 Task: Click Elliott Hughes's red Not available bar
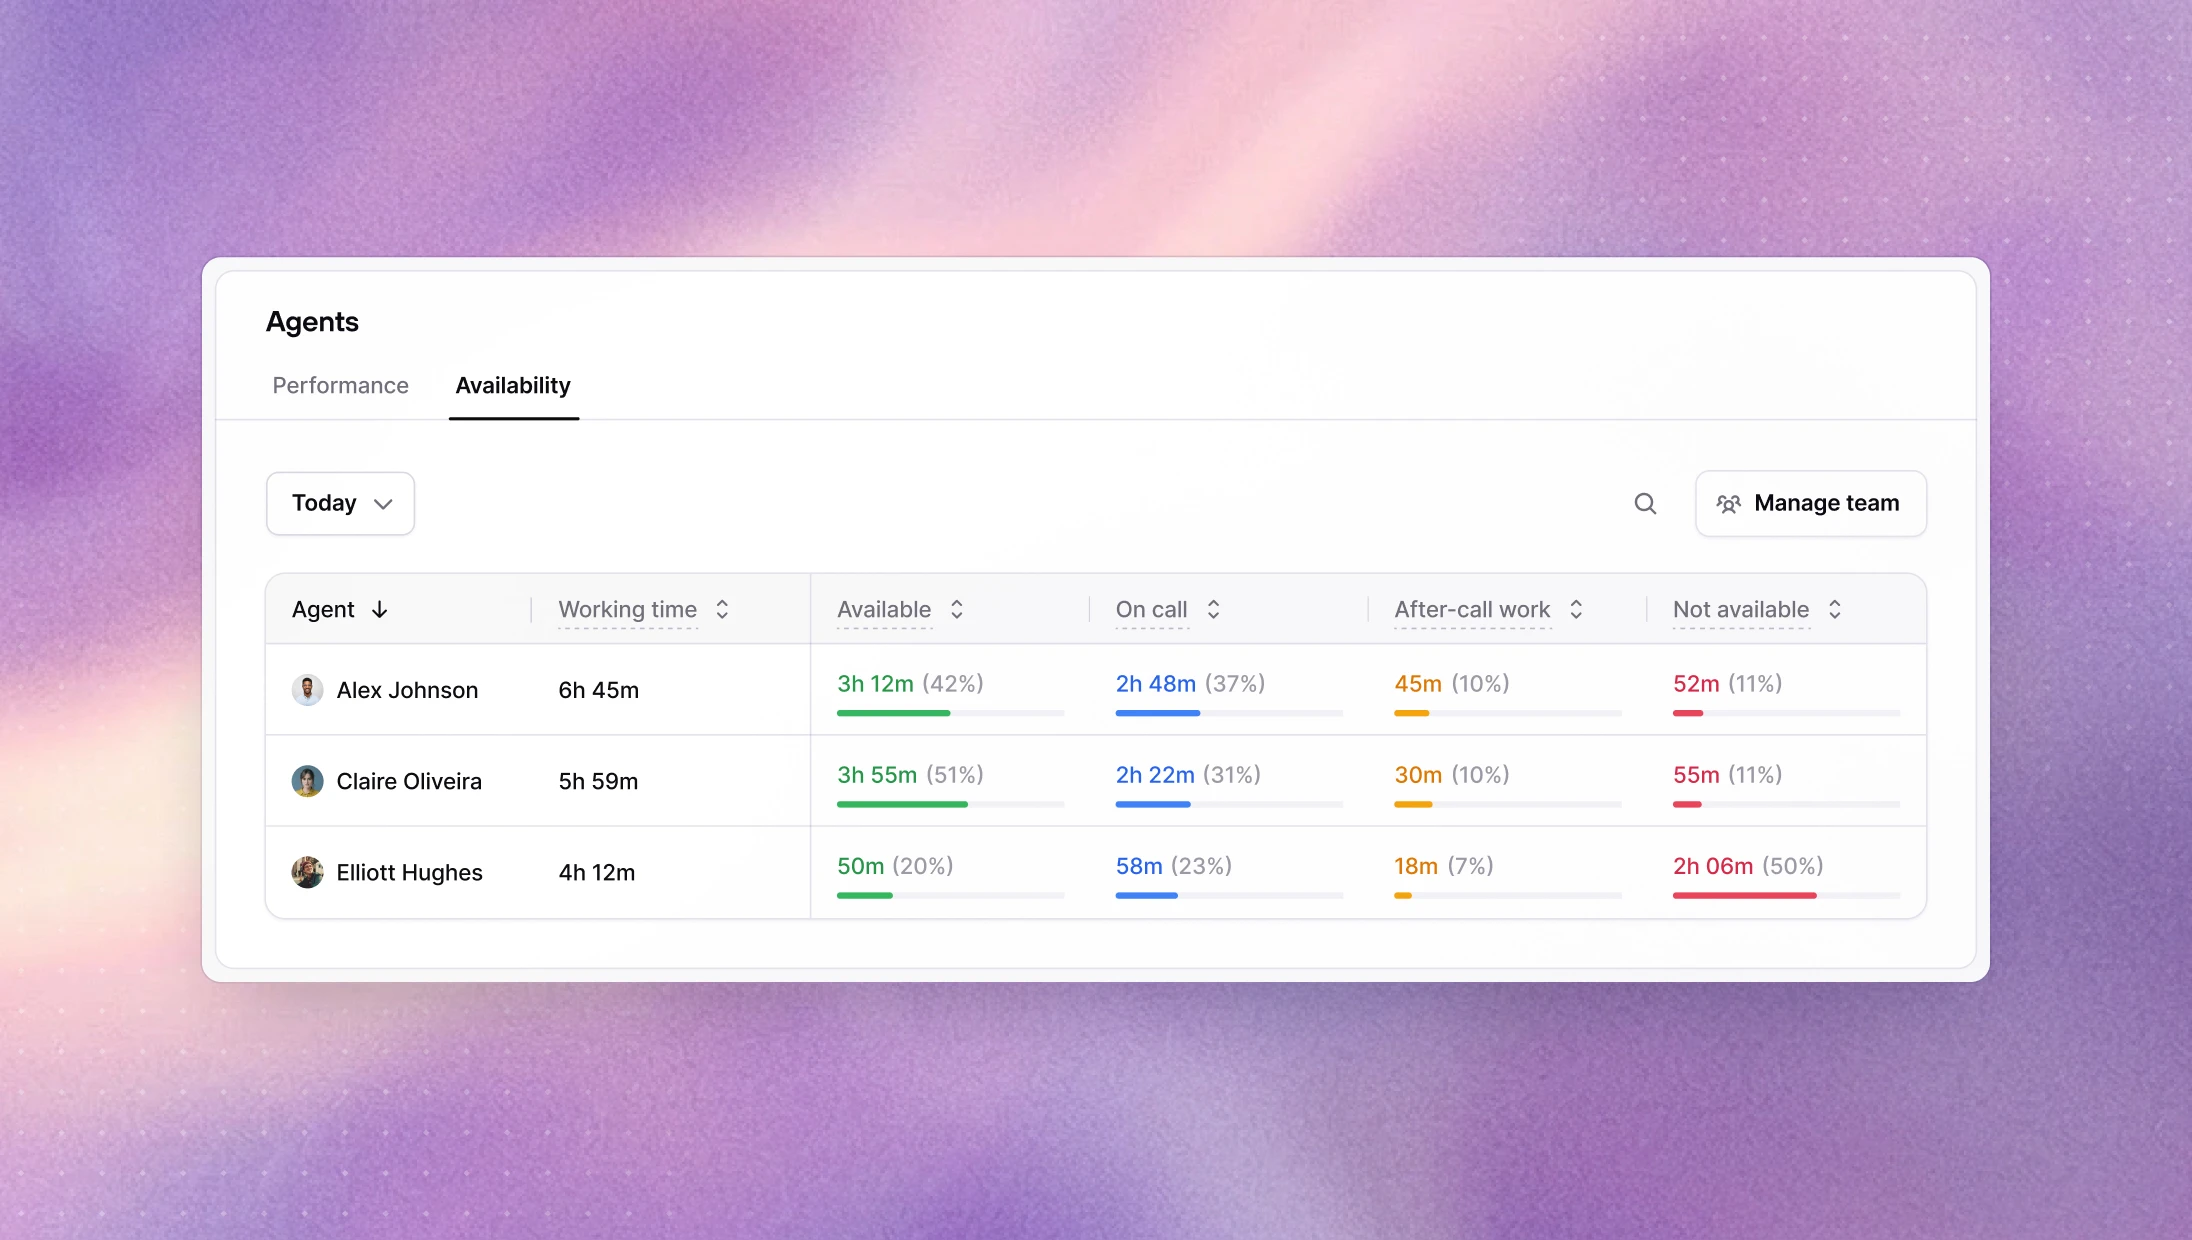(x=1744, y=896)
